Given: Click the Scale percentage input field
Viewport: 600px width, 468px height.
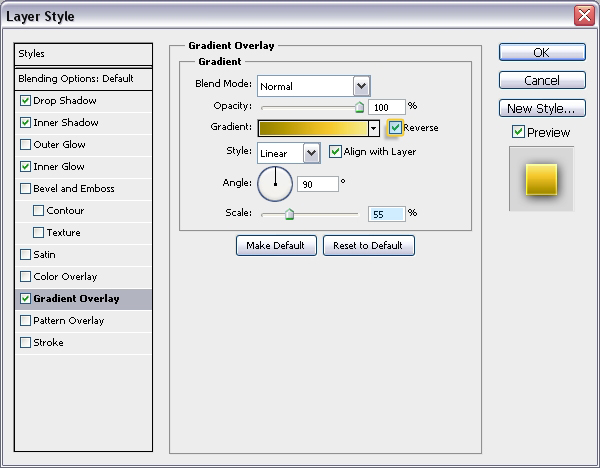Looking at the screenshot, I should [x=384, y=214].
